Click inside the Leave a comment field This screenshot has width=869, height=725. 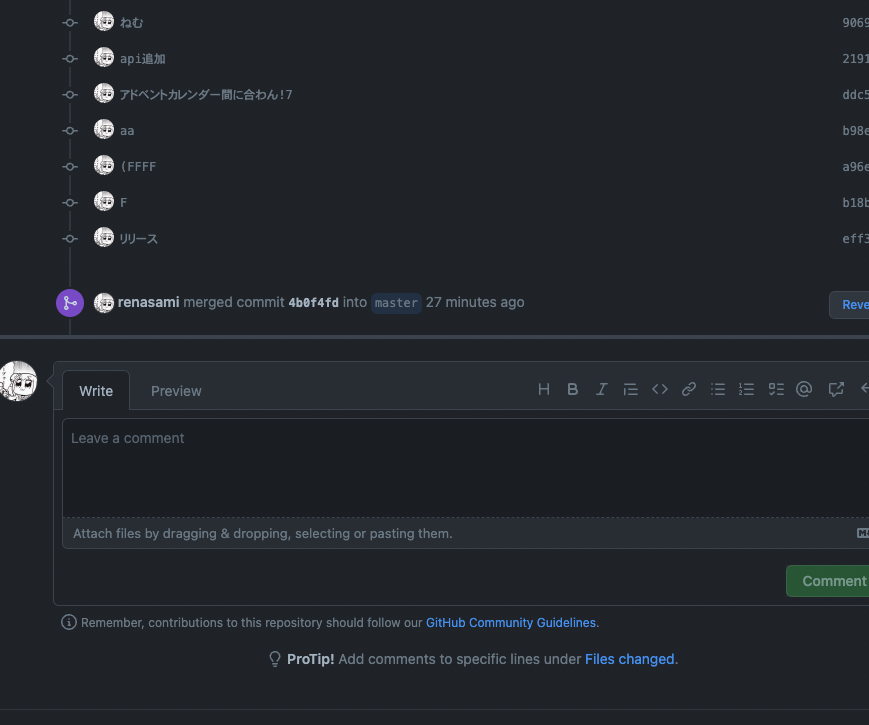pos(400,467)
